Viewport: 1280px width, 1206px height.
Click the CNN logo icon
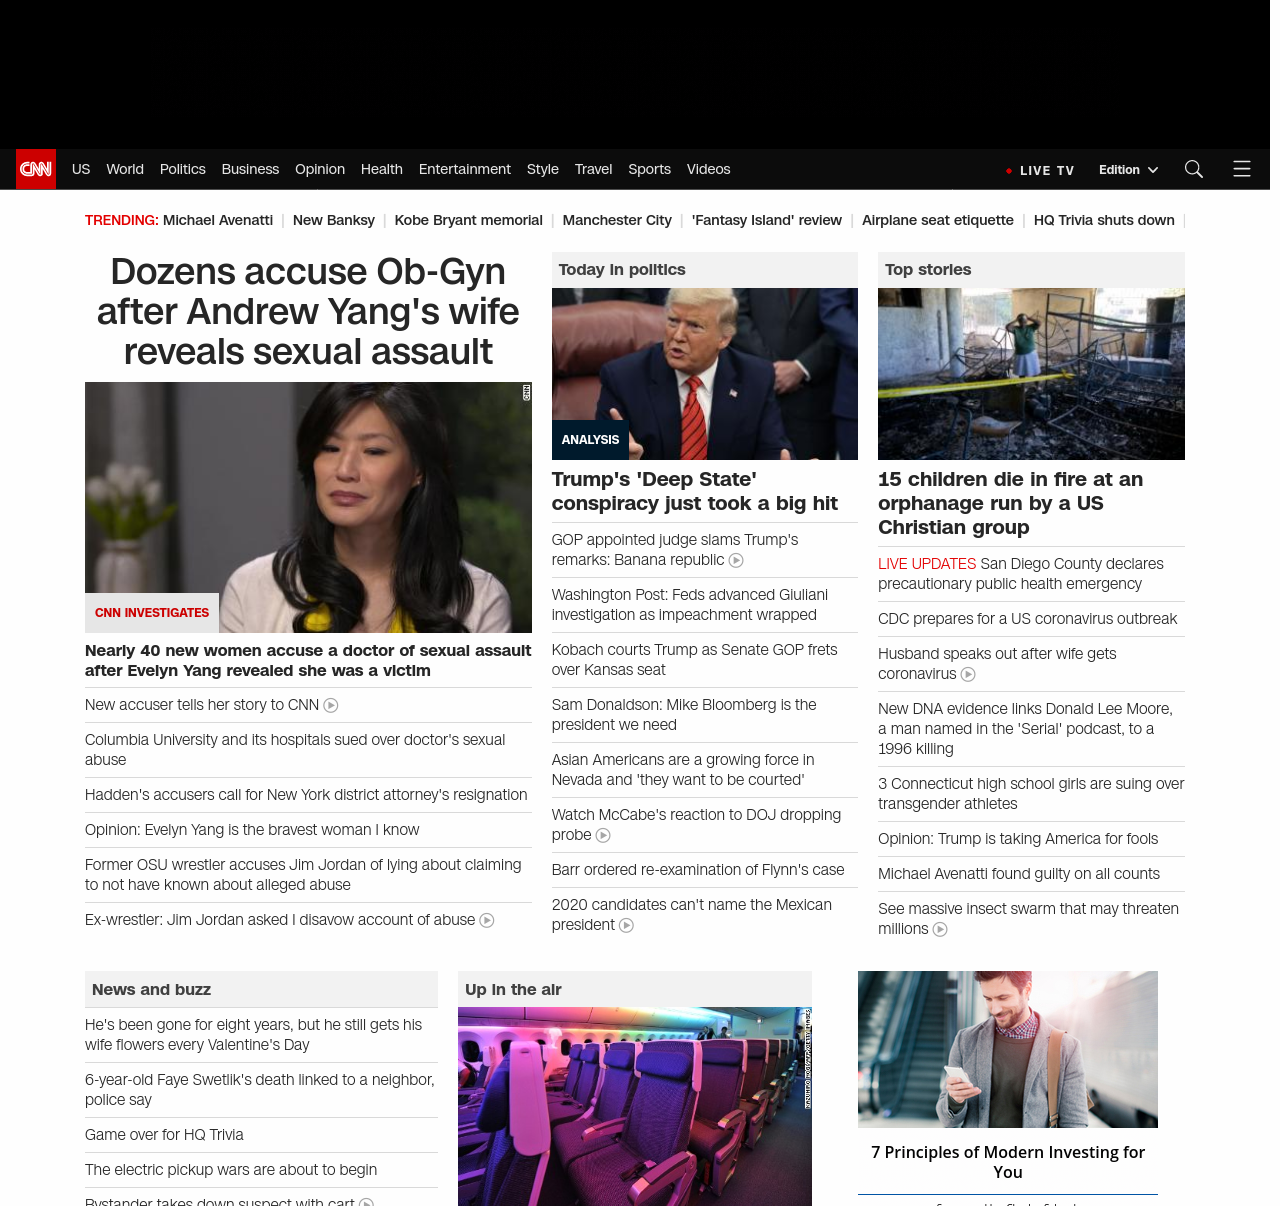pyautogui.click(x=36, y=169)
